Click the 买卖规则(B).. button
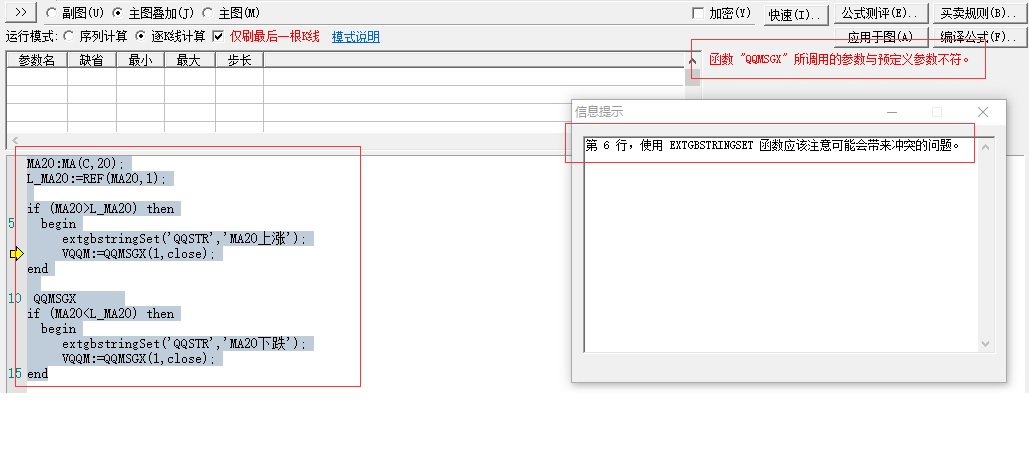 click(x=977, y=14)
